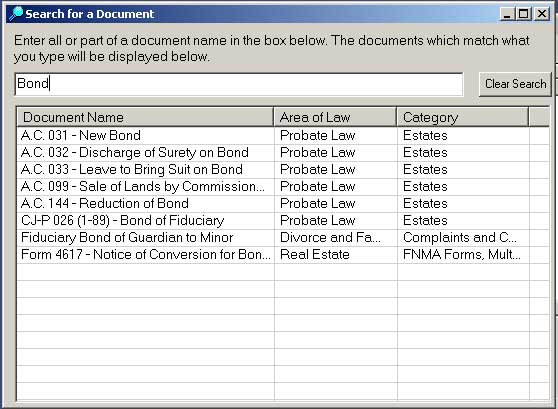Click the FNMA Forms category cell
558x409 pixels.
[x=463, y=255]
